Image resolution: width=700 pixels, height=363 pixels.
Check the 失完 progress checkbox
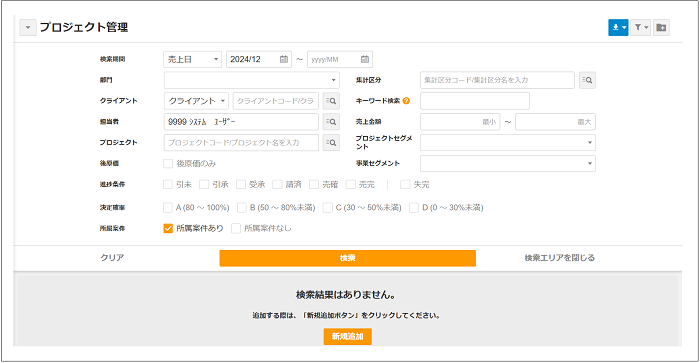point(405,184)
